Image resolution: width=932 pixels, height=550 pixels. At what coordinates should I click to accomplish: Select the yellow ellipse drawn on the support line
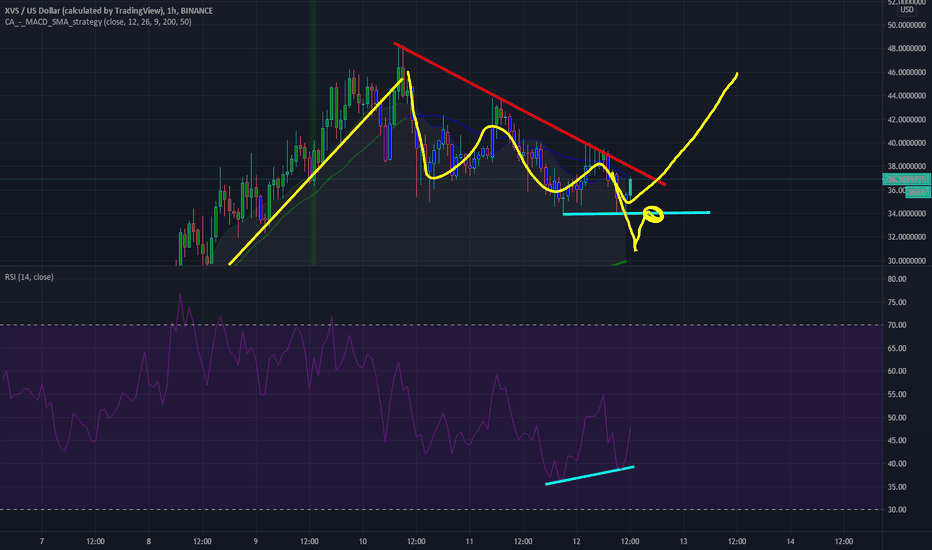[653, 214]
